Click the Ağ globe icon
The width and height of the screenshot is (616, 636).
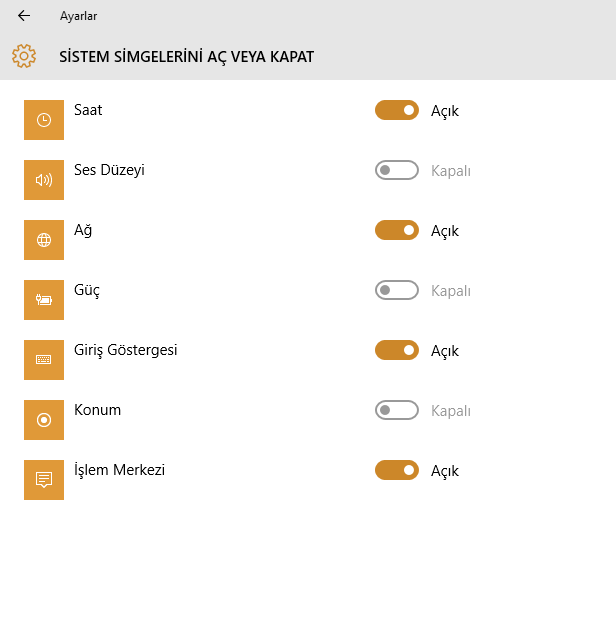(44, 240)
